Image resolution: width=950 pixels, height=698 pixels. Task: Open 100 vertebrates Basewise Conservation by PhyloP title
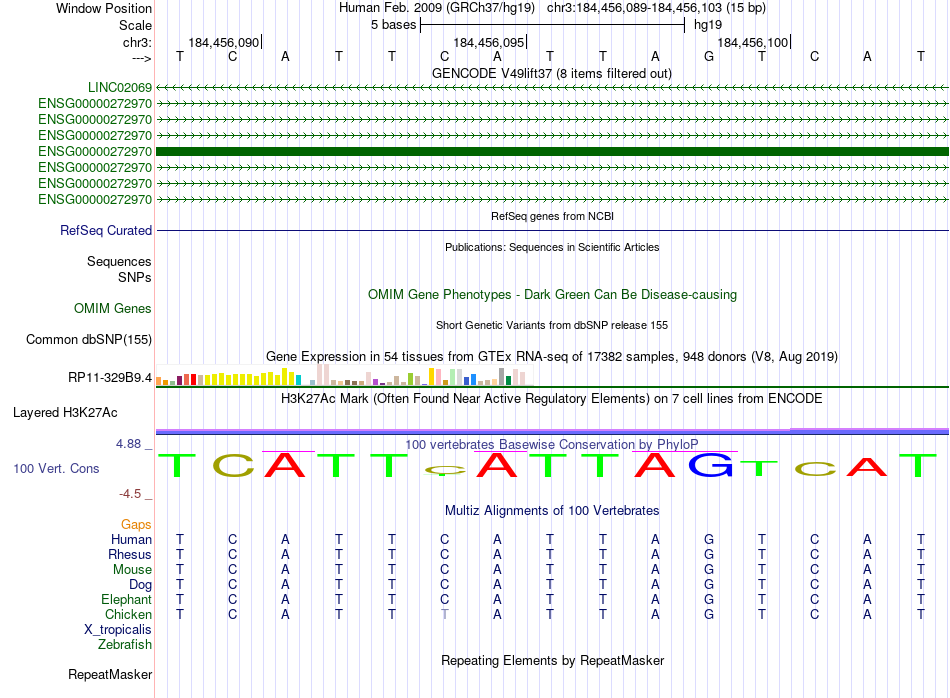coord(552,444)
